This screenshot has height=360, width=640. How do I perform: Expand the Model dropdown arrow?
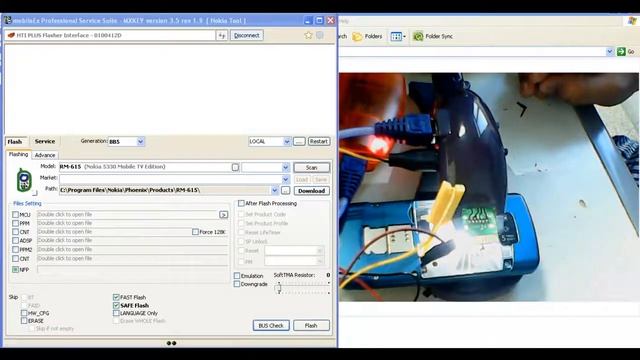tap(285, 167)
